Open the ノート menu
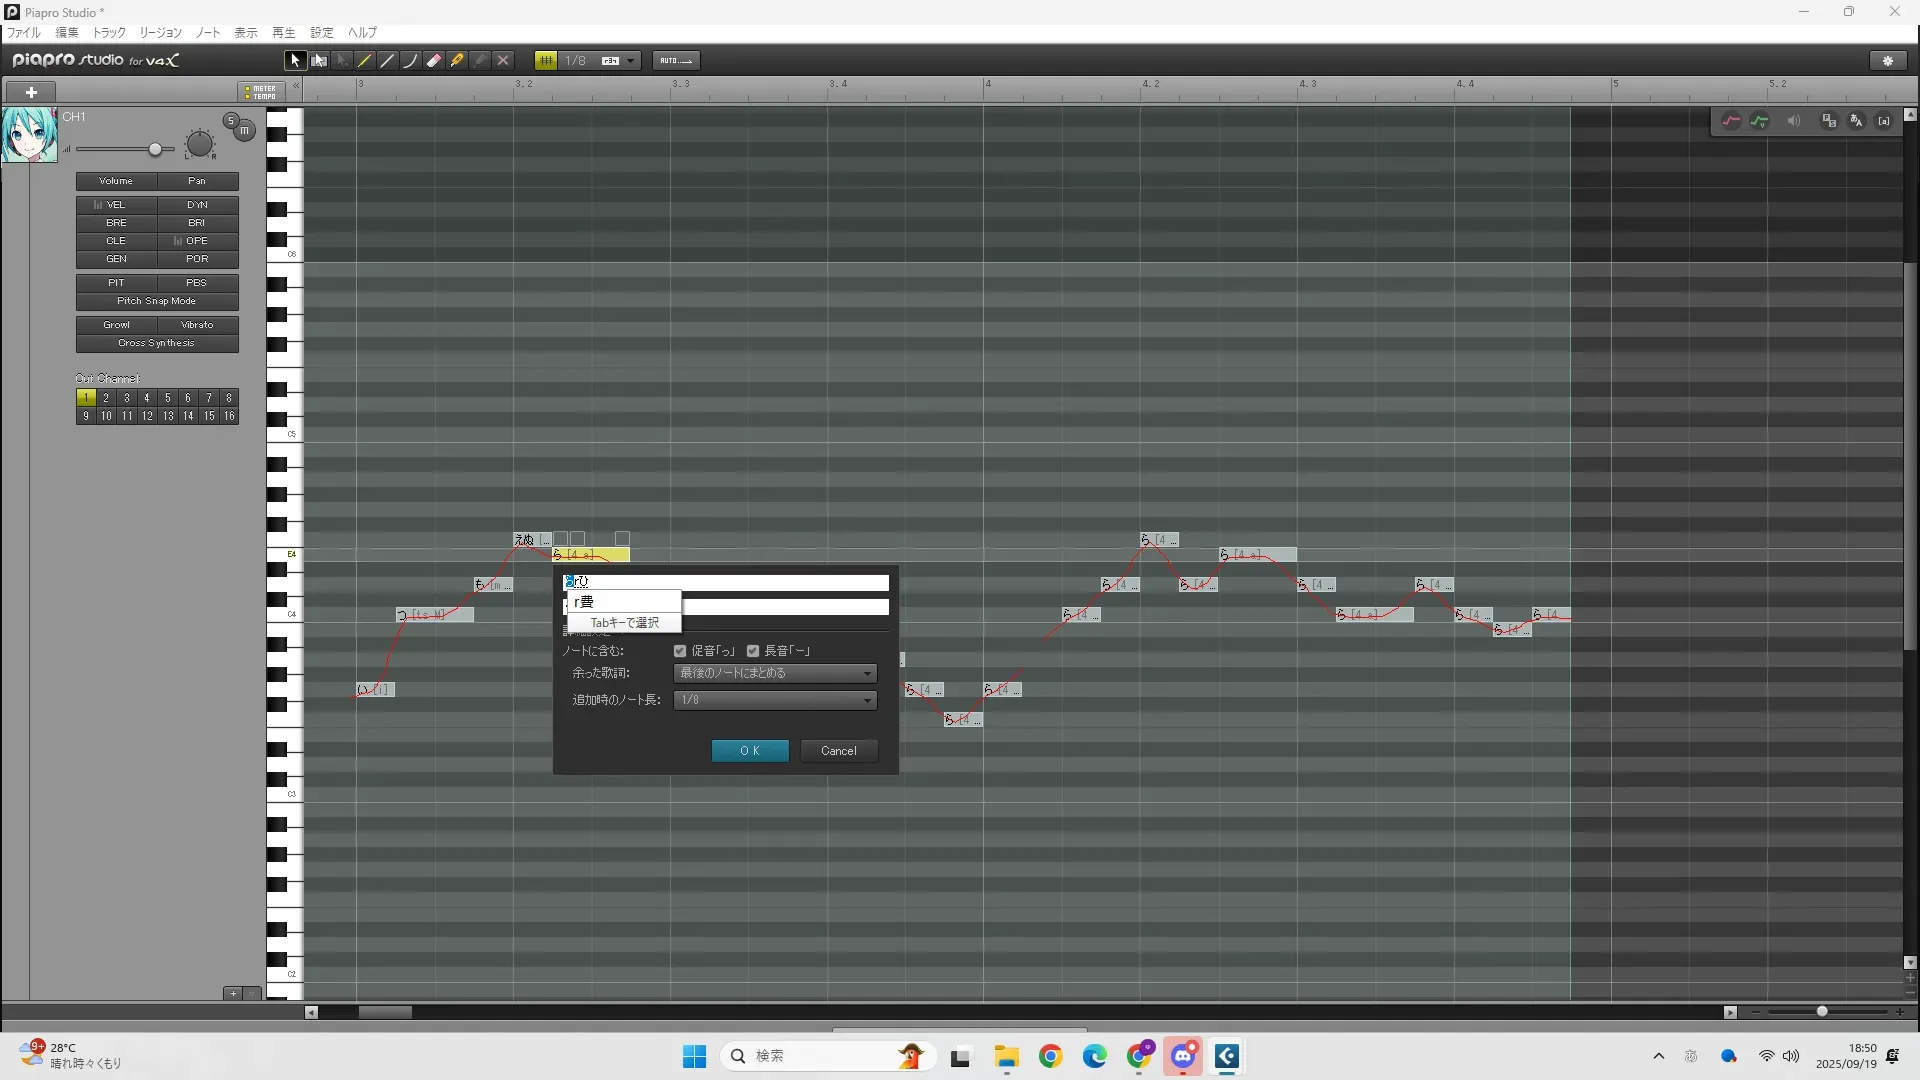 click(208, 33)
